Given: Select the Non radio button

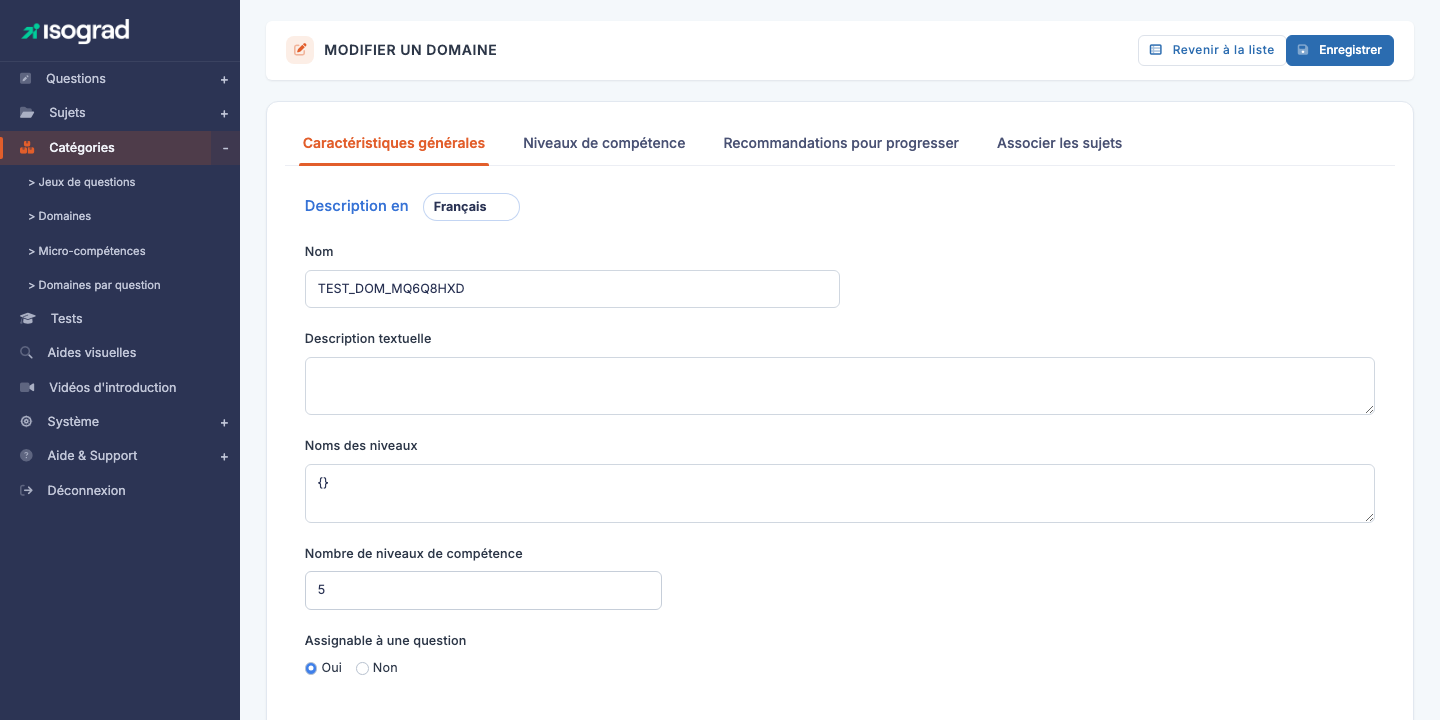Looking at the screenshot, I should (362, 668).
